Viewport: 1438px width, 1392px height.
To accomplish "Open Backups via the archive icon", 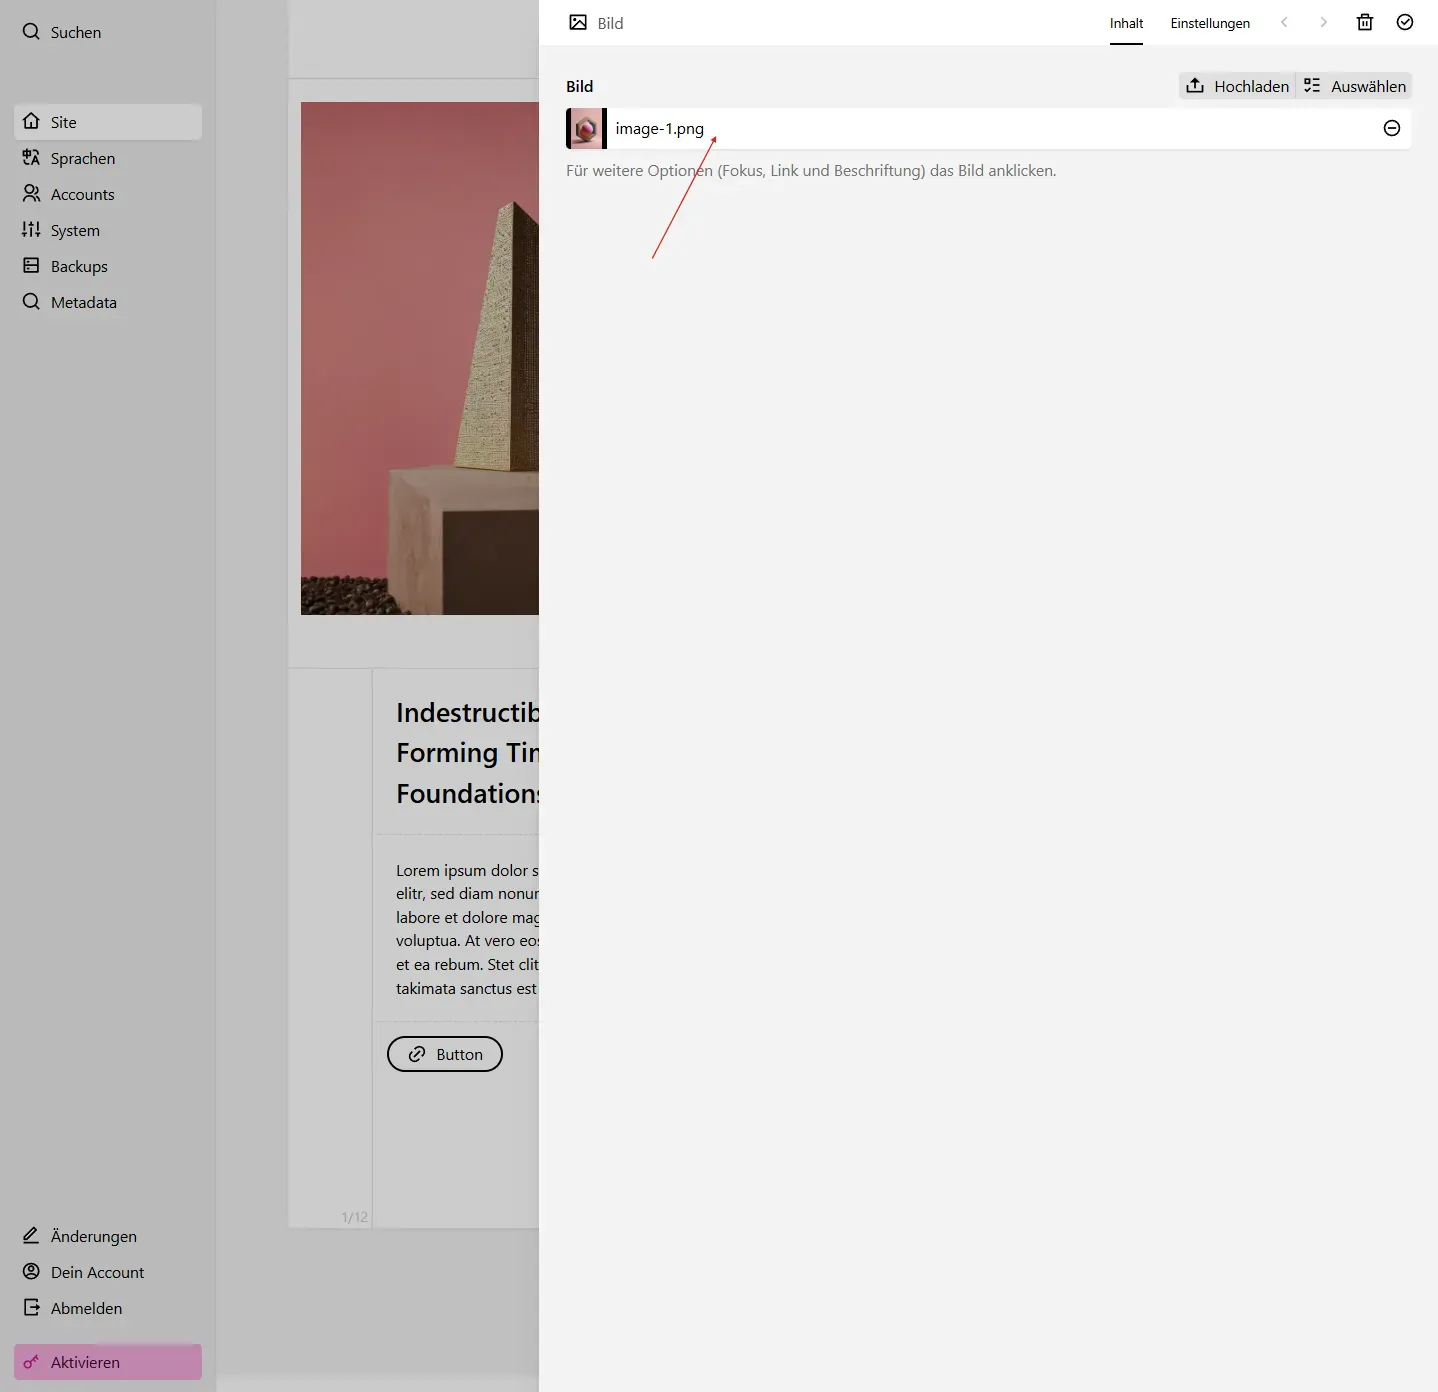I will (x=30, y=266).
